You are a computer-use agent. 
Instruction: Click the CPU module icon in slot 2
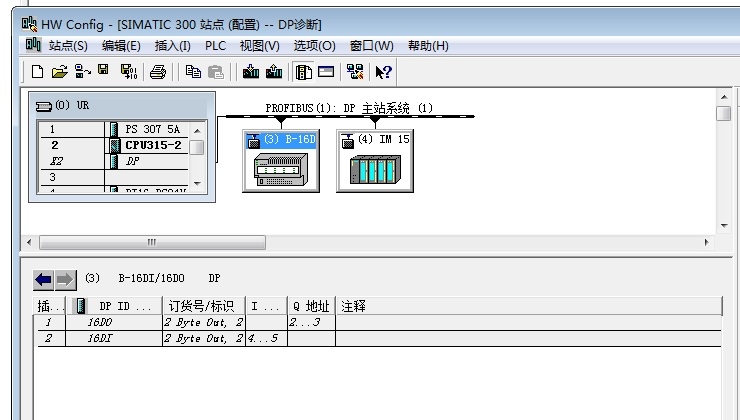[115, 145]
